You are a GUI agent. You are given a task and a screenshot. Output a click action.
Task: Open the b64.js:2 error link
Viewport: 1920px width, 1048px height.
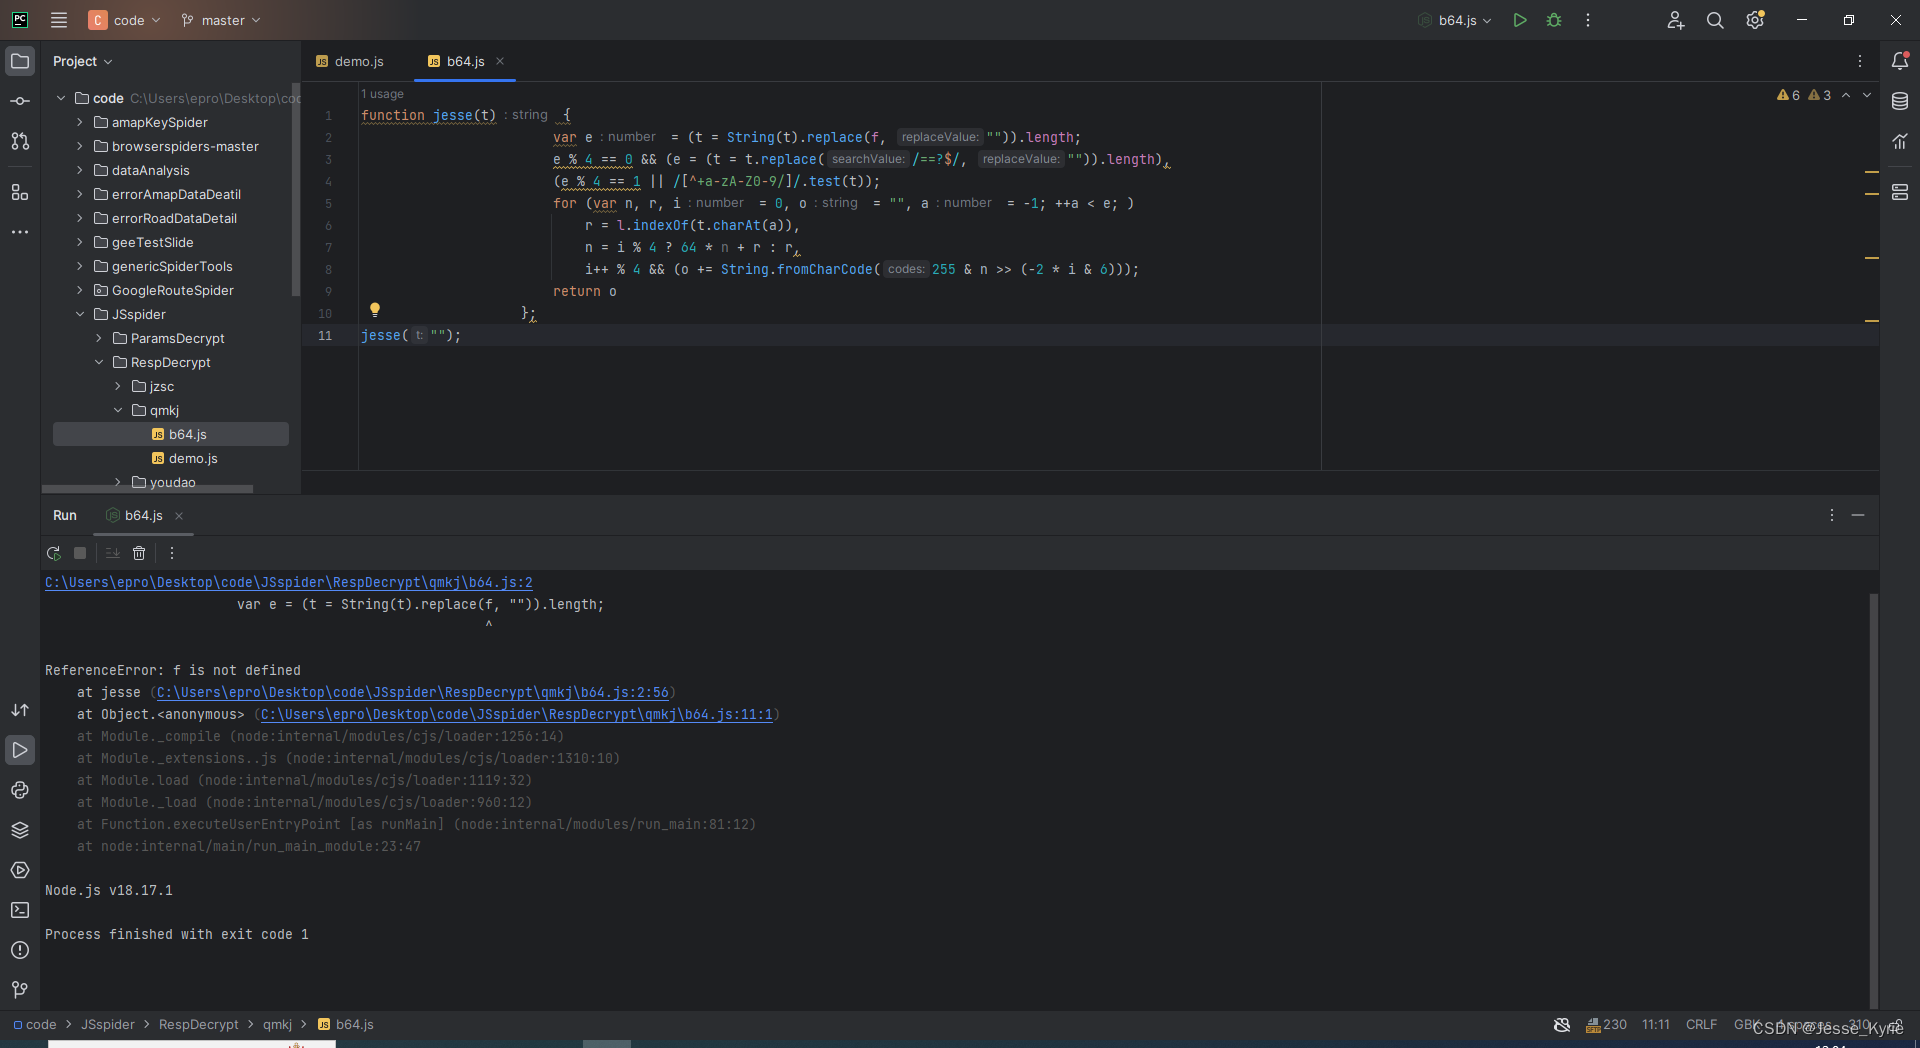pos(289,582)
